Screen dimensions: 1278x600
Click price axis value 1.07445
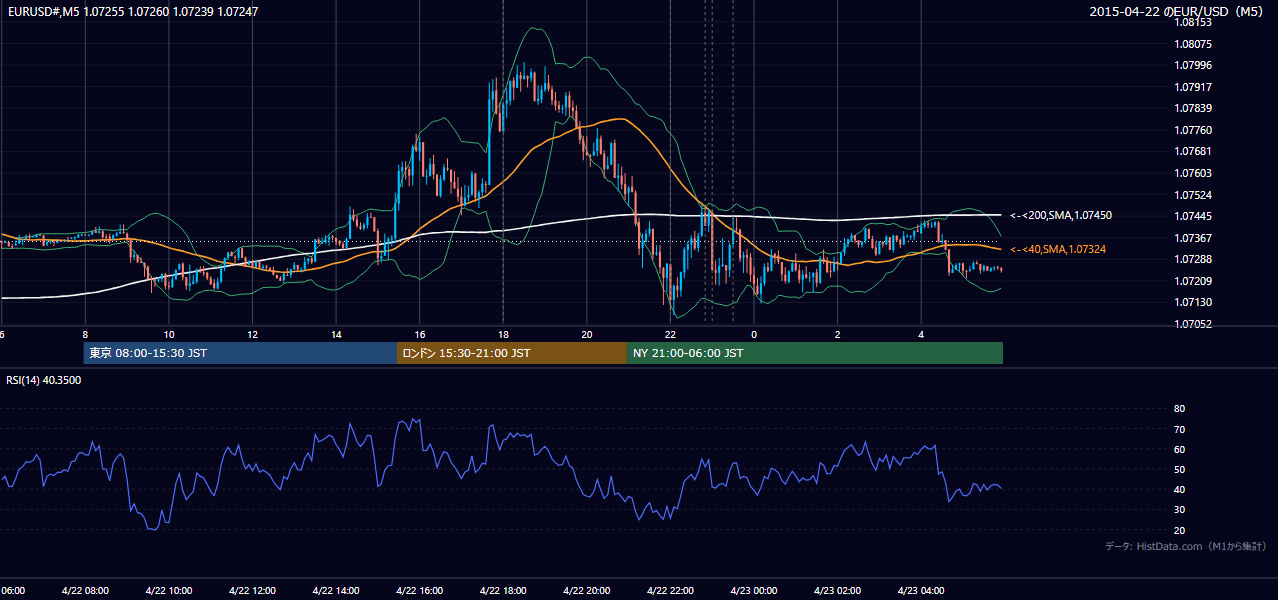[1192, 216]
